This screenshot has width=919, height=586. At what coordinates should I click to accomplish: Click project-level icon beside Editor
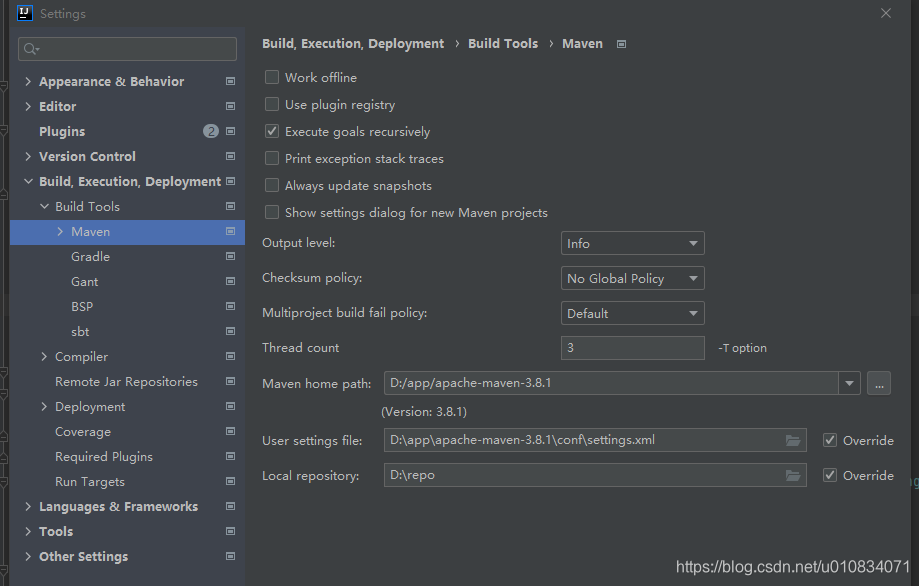coord(230,106)
